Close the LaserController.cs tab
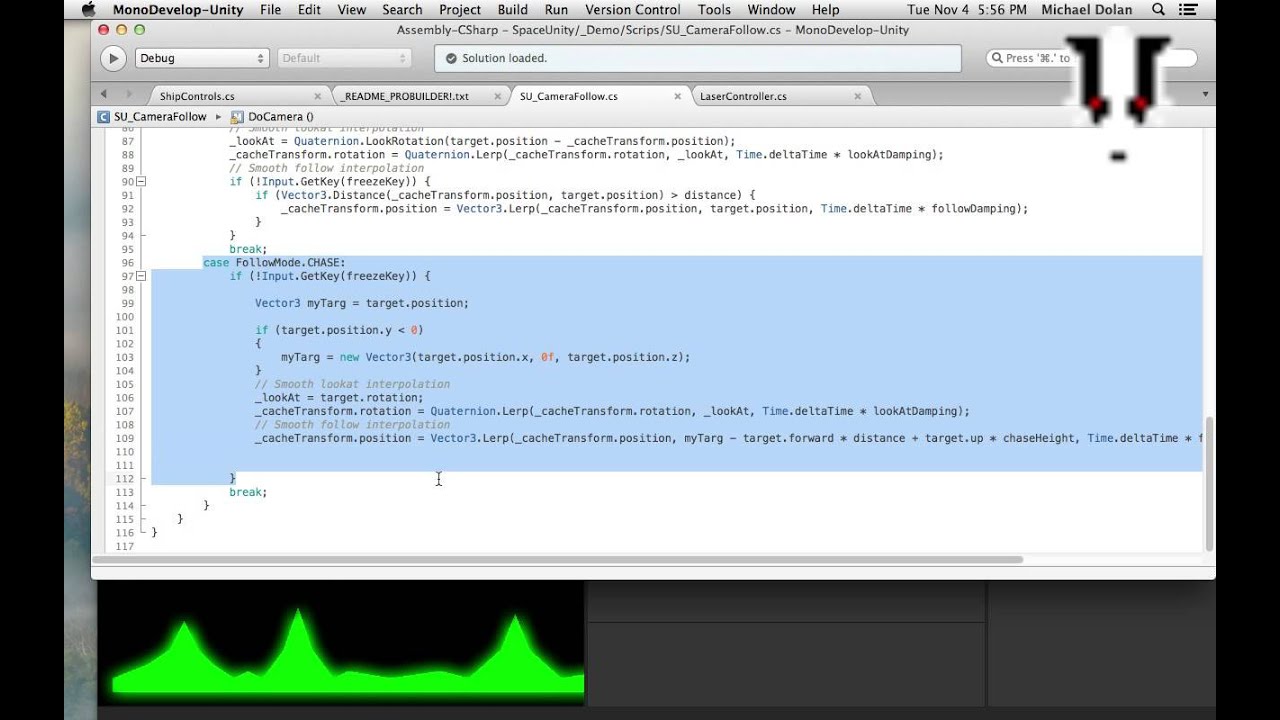The image size is (1280, 720). pyautogui.click(x=858, y=96)
